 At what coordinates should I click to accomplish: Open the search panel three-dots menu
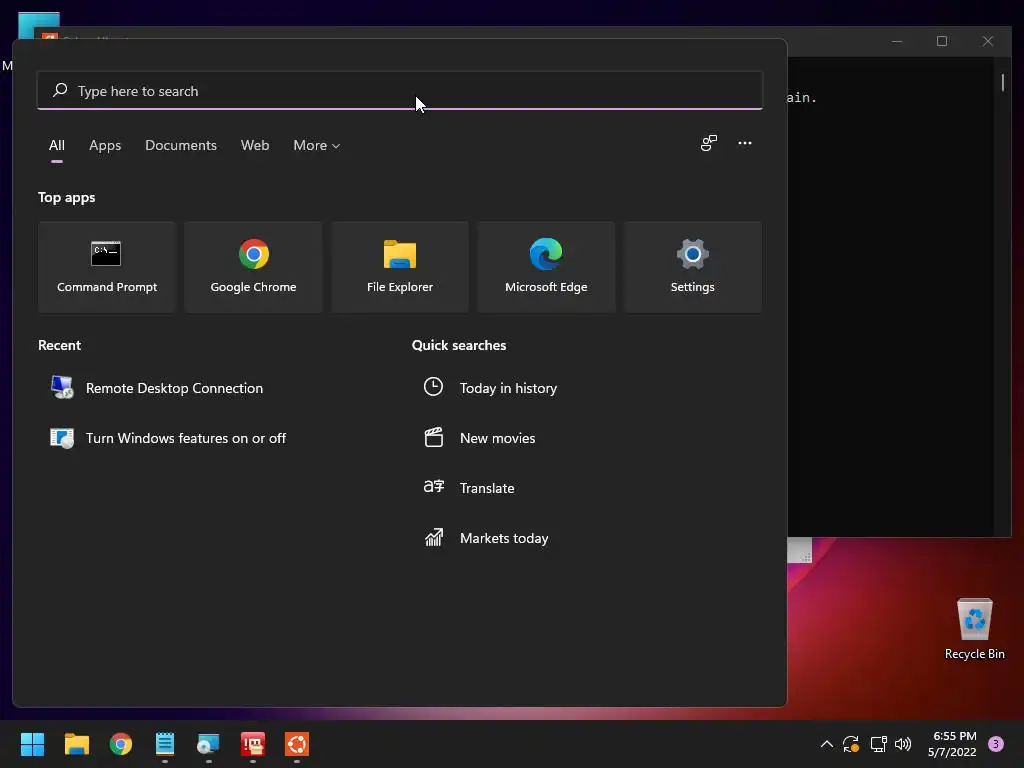click(744, 143)
